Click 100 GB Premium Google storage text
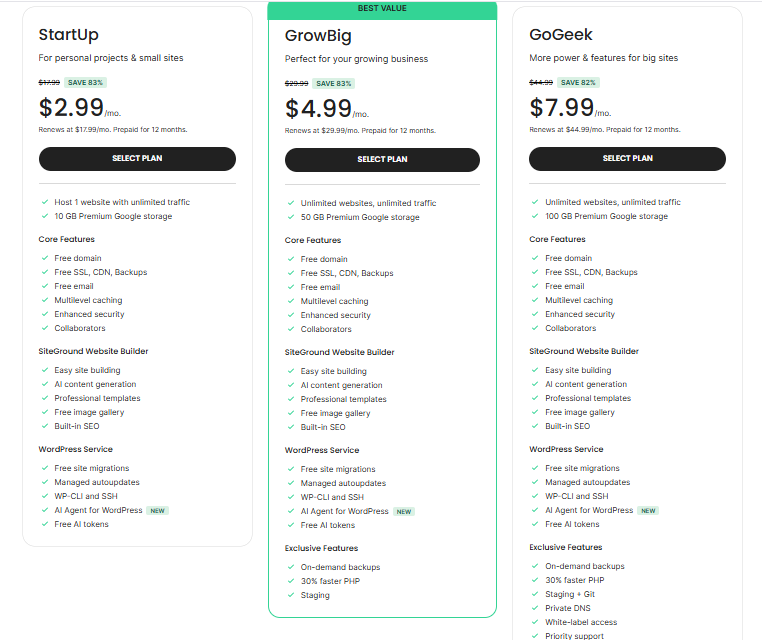Screen dimensions: 762x640 click(x=606, y=216)
